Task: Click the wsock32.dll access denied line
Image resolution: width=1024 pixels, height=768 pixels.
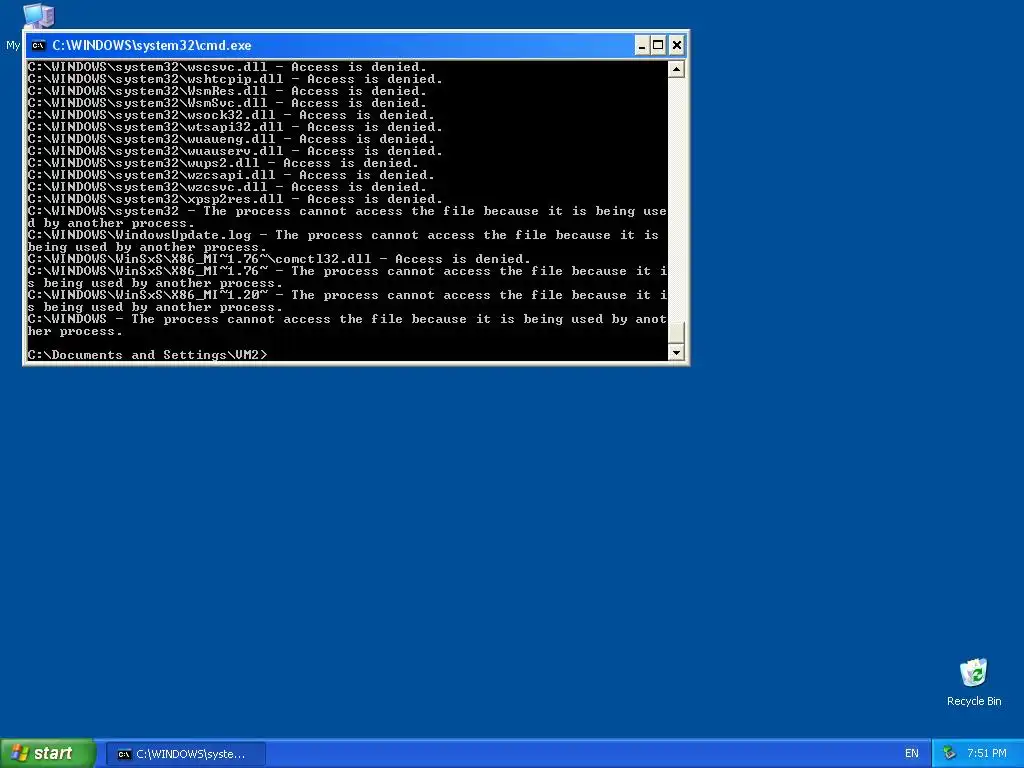Action: coord(231,115)
